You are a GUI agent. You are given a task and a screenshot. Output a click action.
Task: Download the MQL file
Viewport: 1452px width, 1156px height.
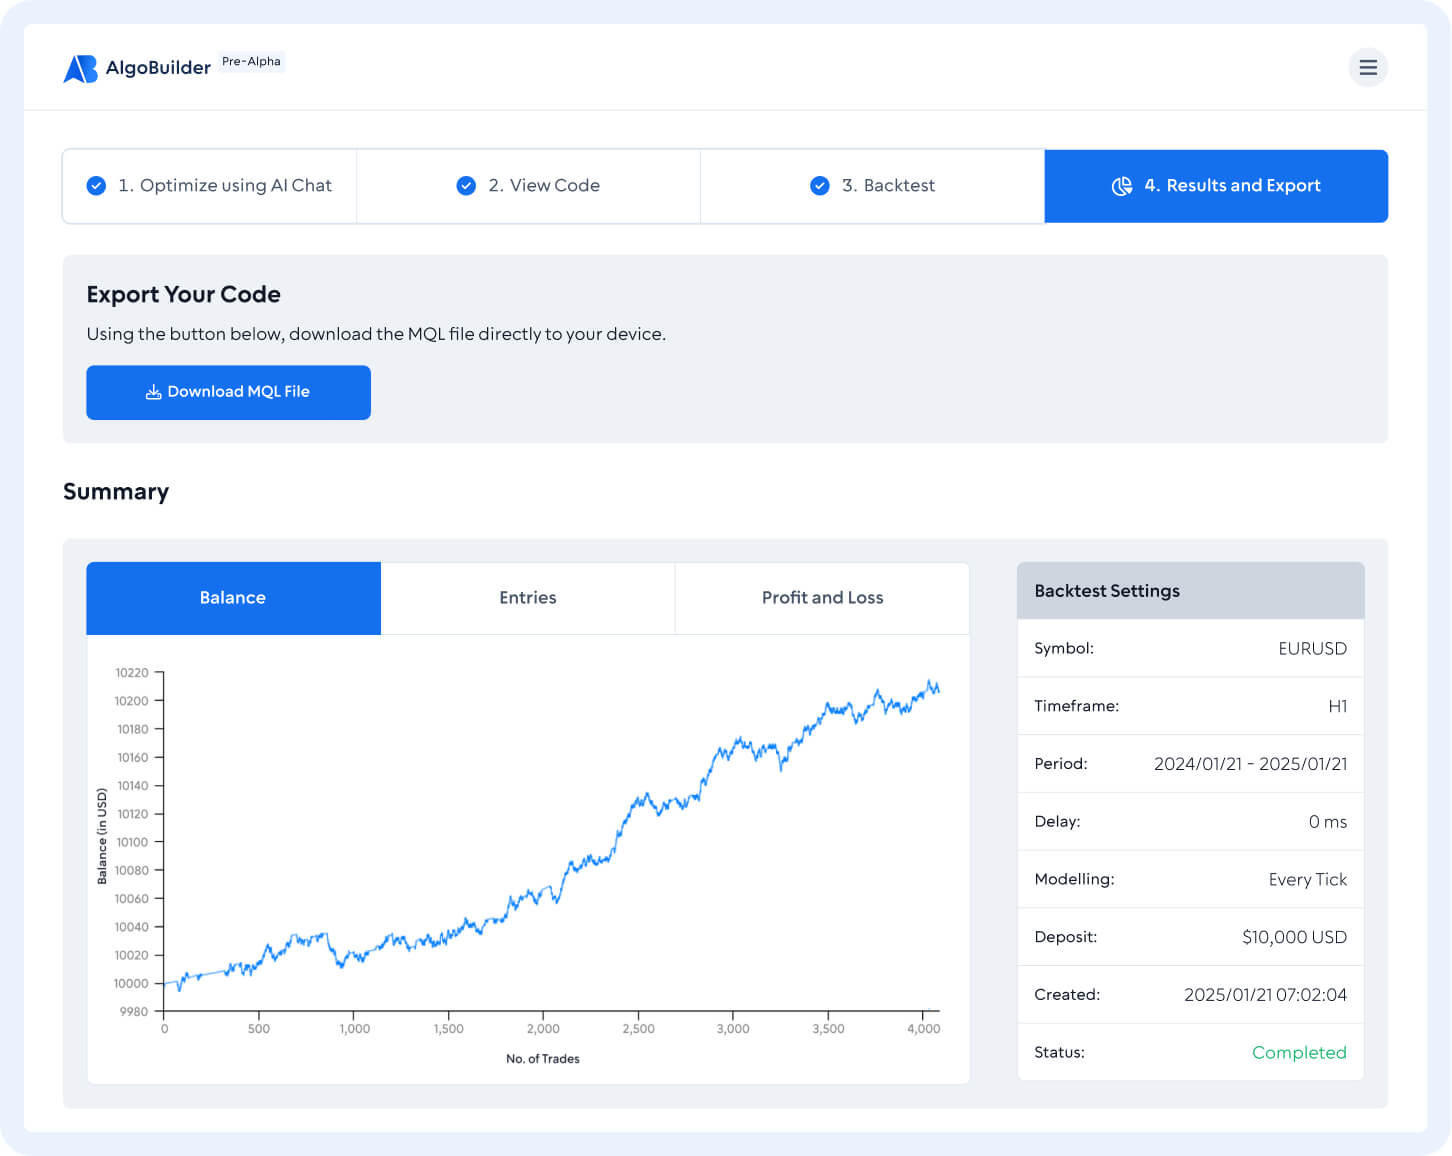pos(228,392)
